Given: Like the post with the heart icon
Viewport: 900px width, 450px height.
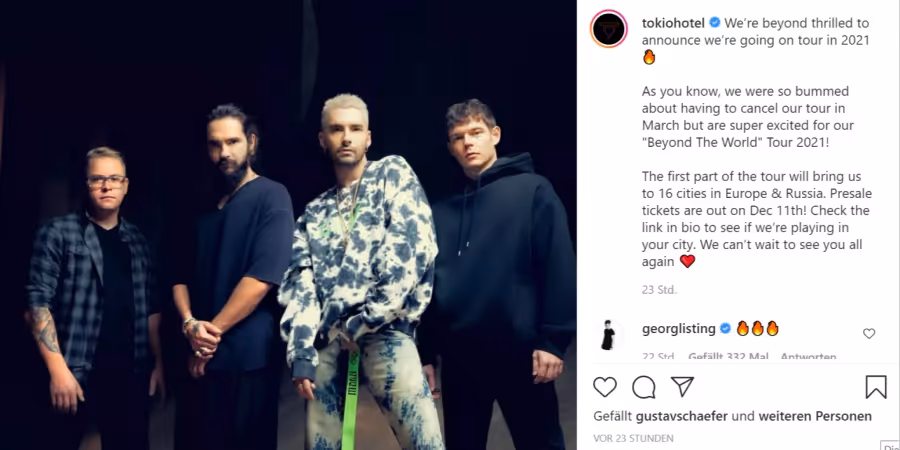Looking at the screenshot, I should pyautogui.click(x=604, y=387).
